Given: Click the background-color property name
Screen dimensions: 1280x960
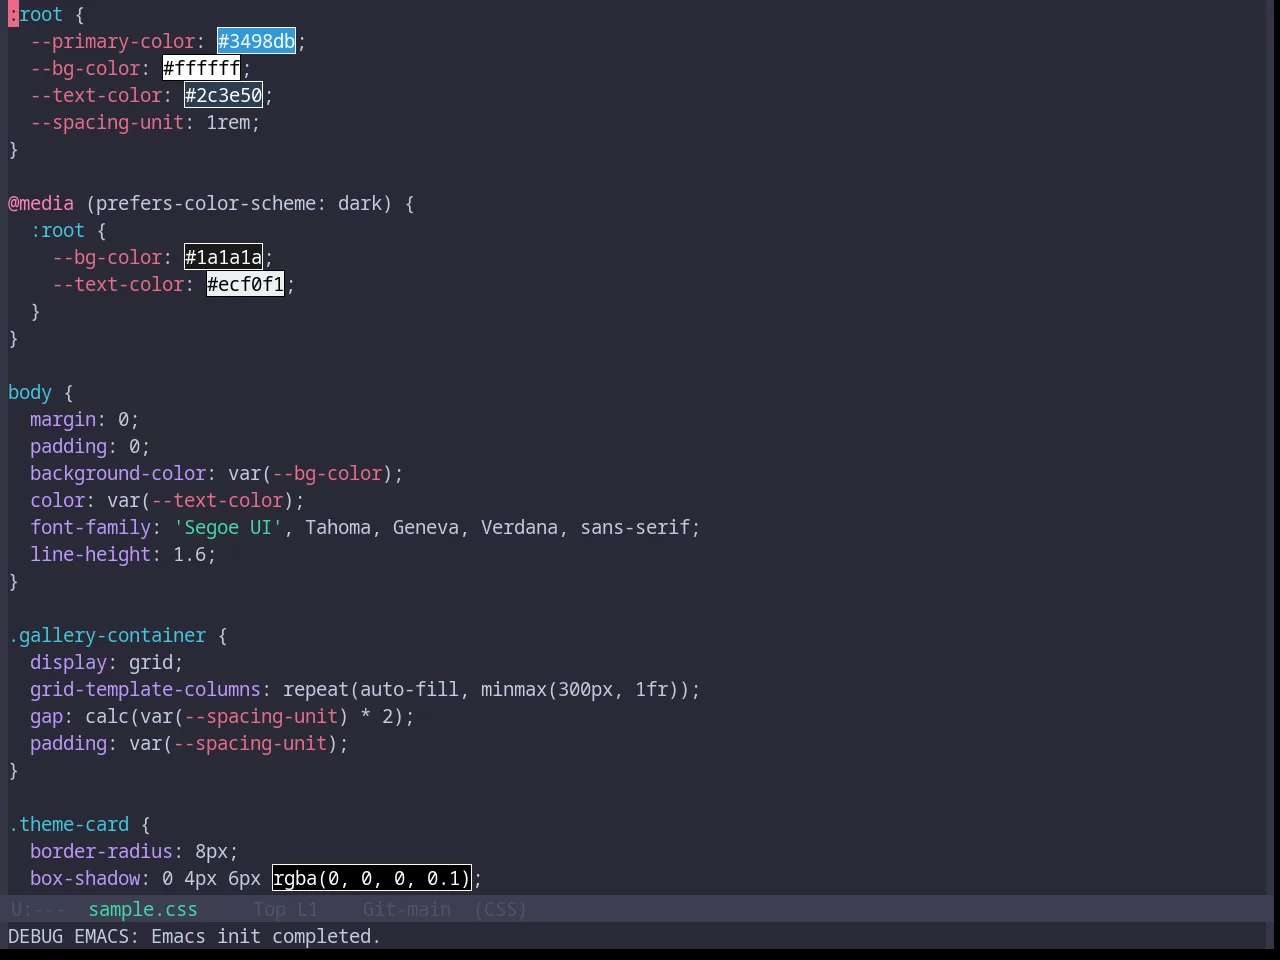Looking at the screenshot, I should pos(118,473).
